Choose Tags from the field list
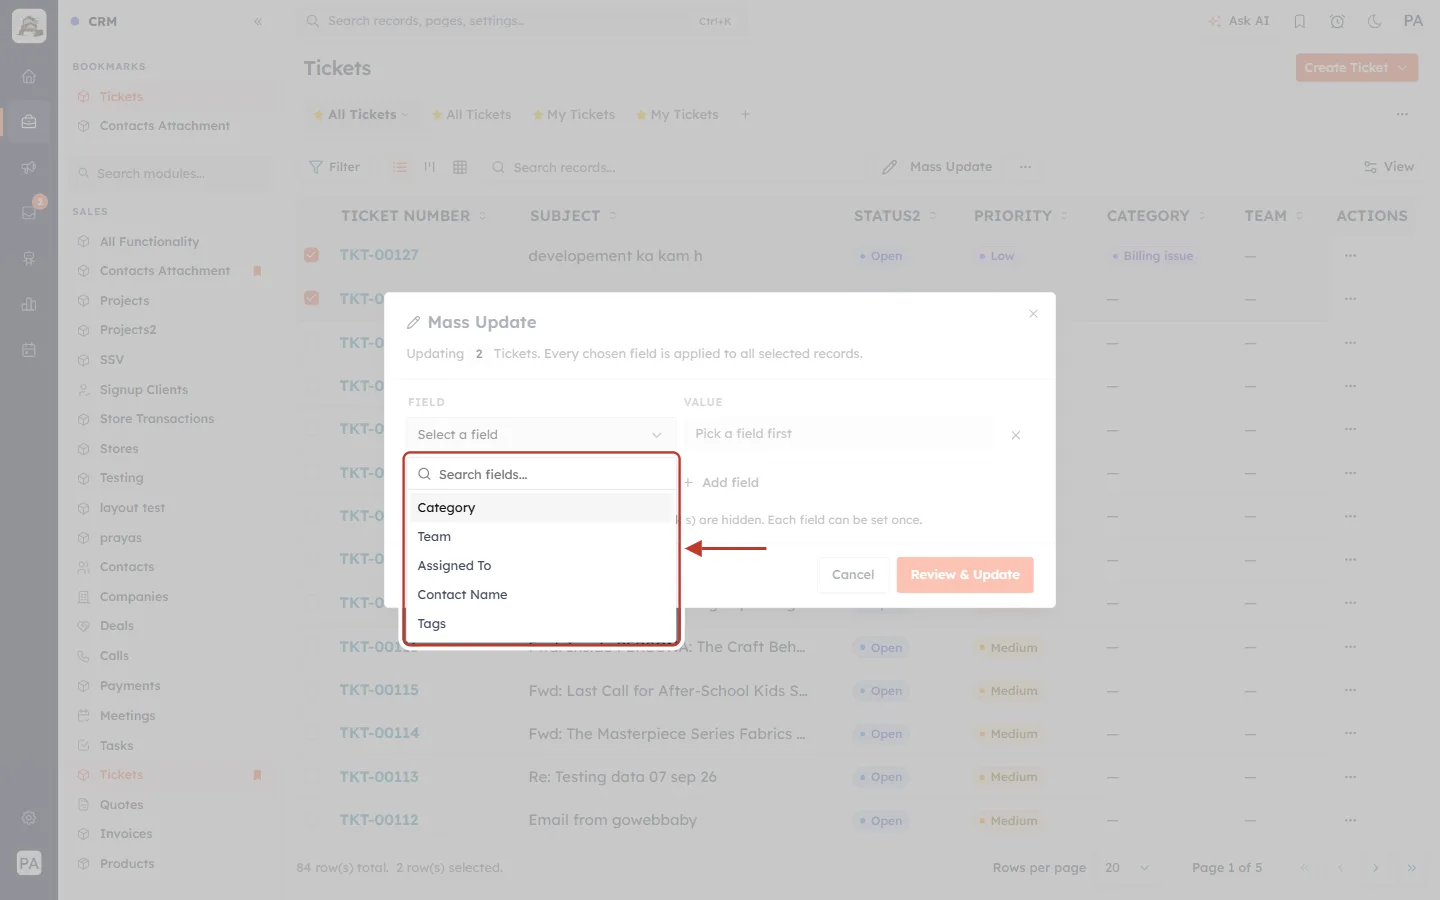Screen dimensions: 1440x900 (x=540, y=624)
